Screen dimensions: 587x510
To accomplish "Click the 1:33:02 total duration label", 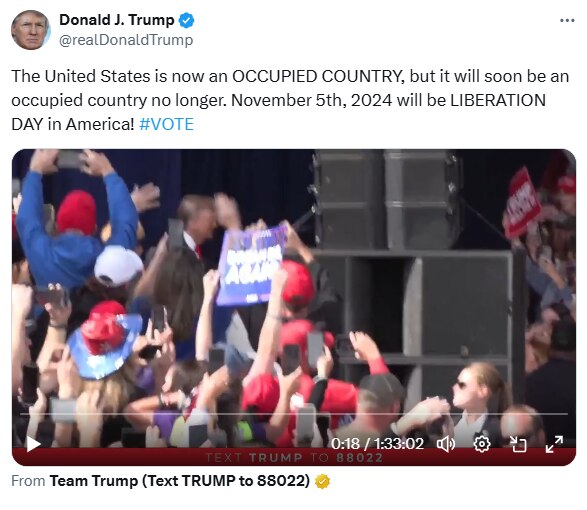I will pyautogui.click(x=399, y=444).
